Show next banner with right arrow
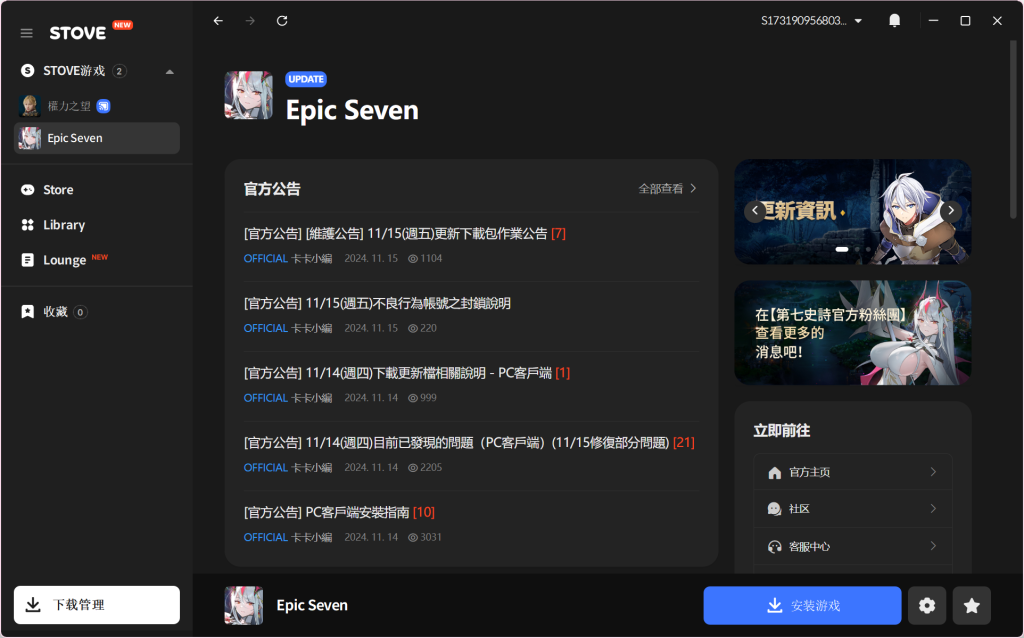This screenshot has width=1024, height=638. (x=951, y=211)
